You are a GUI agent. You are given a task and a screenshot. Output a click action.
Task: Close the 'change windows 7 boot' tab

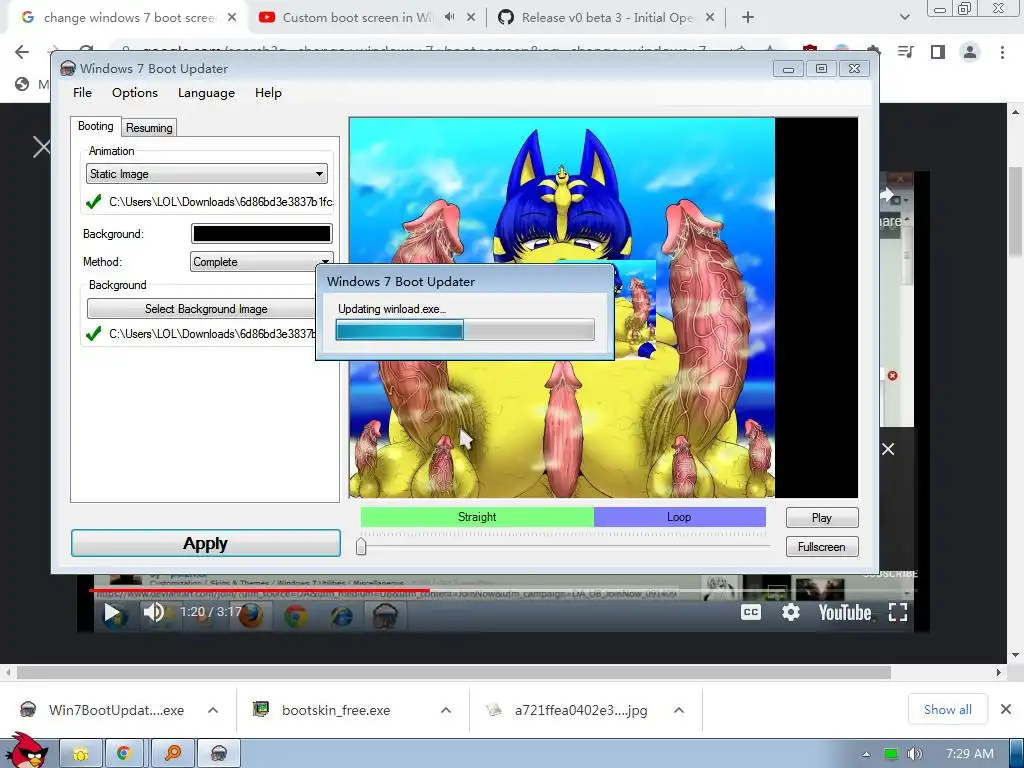(232, 18)
